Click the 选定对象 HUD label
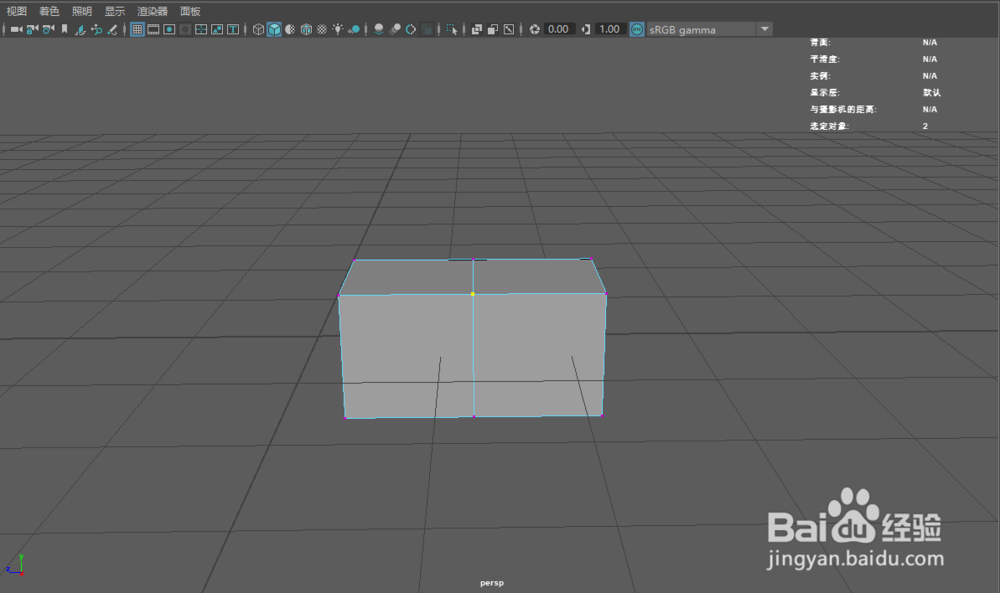The height and width of the screenshot is (593, 1000). coord(829,126)
